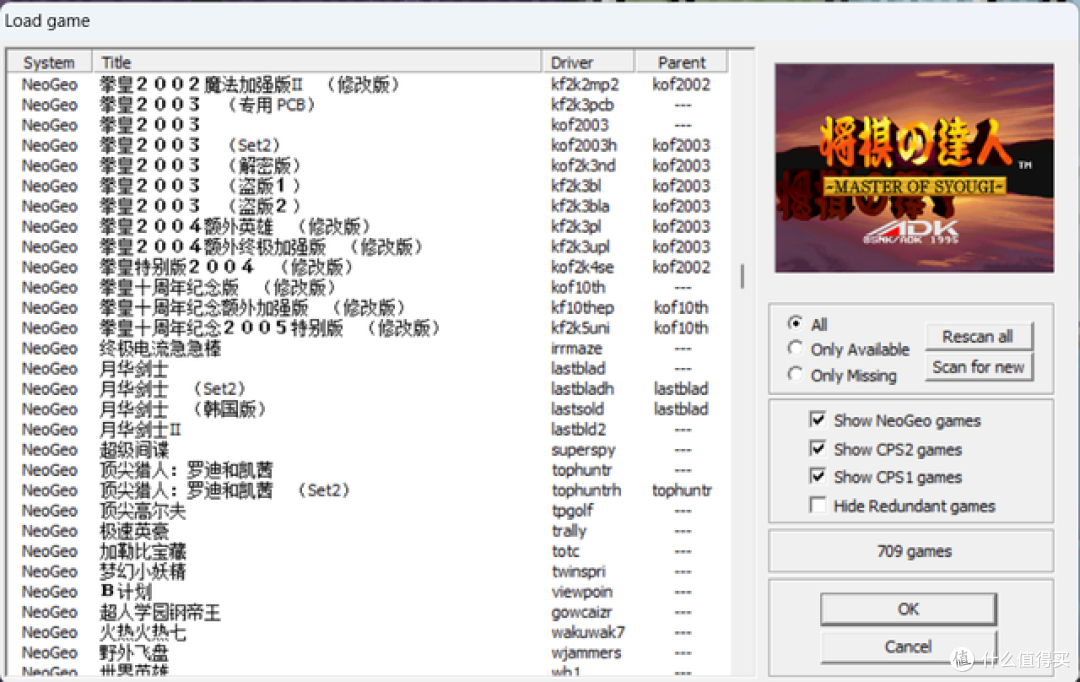Viewport: 1080px width, 682px height.
Task: Click the Rescan all button
Action: (x=978, y=337)
